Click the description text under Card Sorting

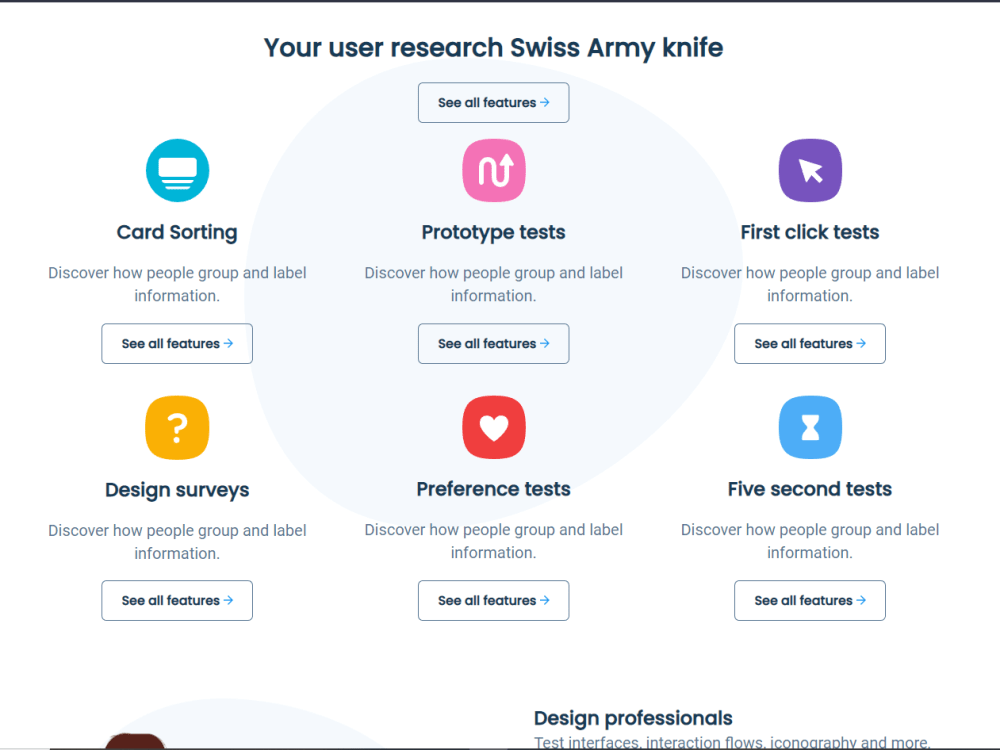pos(177,284)
